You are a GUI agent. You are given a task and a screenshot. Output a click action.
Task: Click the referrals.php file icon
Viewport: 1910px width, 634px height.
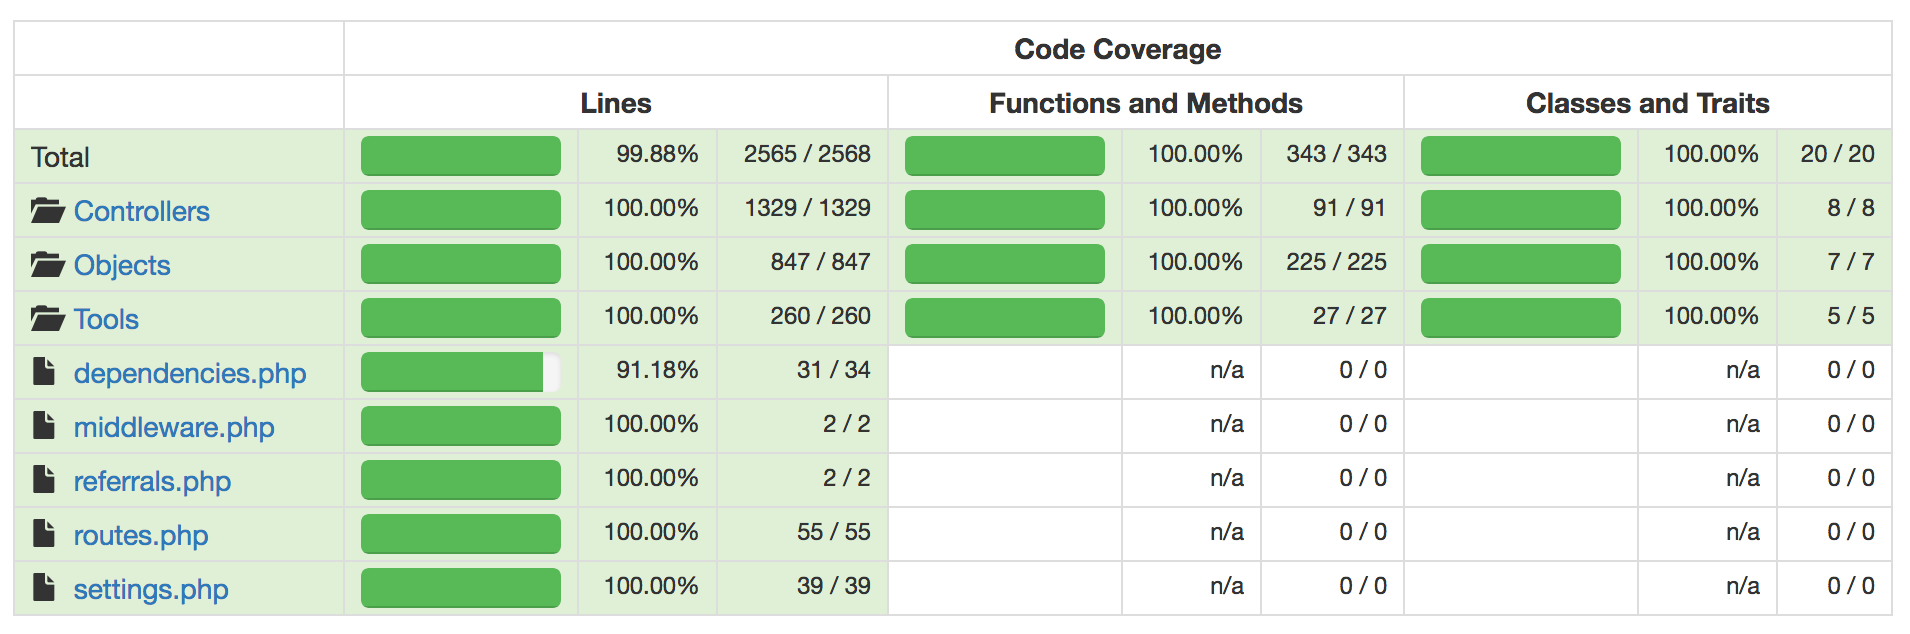(44, 480)
